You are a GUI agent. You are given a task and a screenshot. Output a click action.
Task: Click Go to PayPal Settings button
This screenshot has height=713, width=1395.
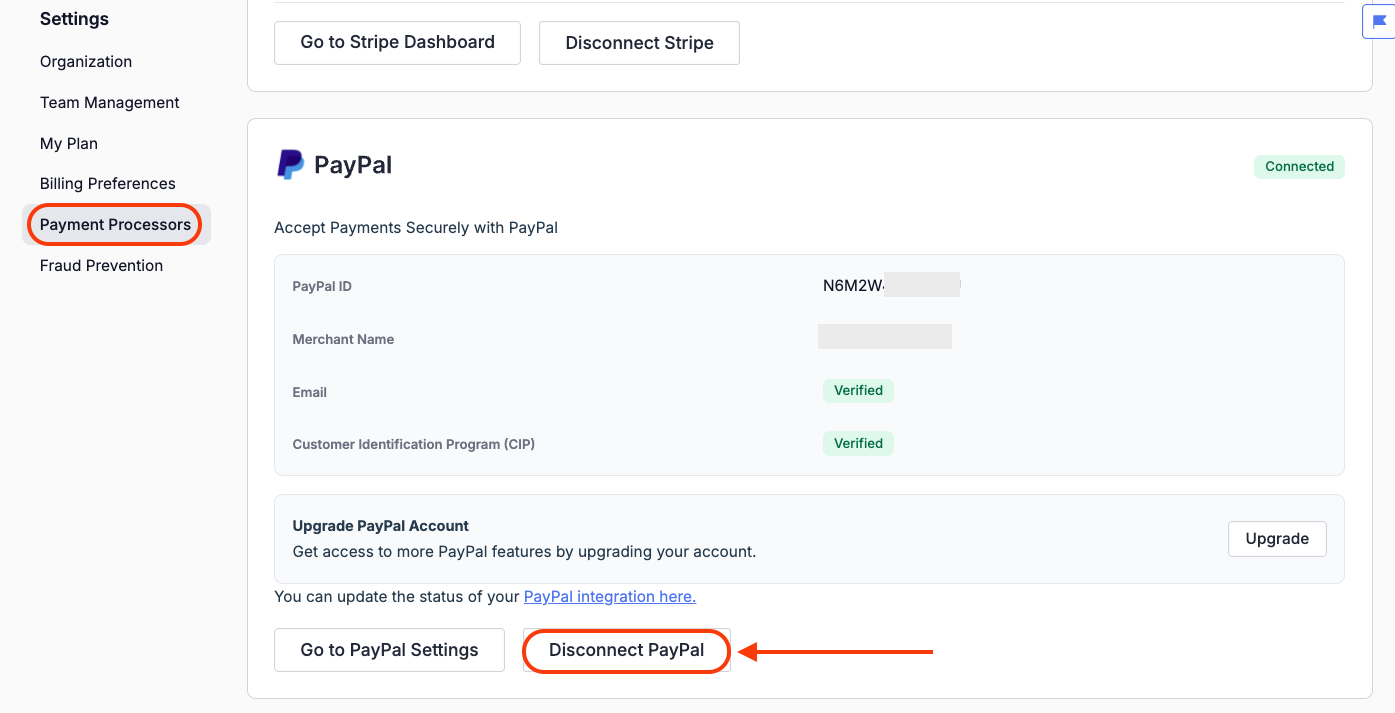pyautogui.click(x=389, y=650)
